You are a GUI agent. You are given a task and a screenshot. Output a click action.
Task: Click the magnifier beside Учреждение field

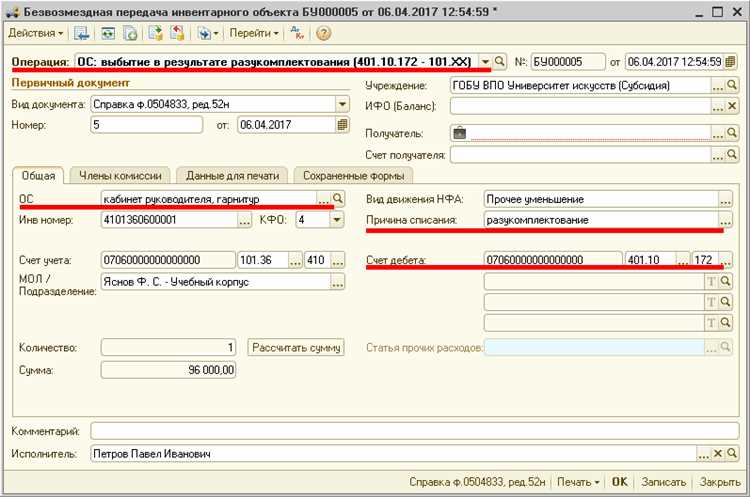(x=732, y=86)
